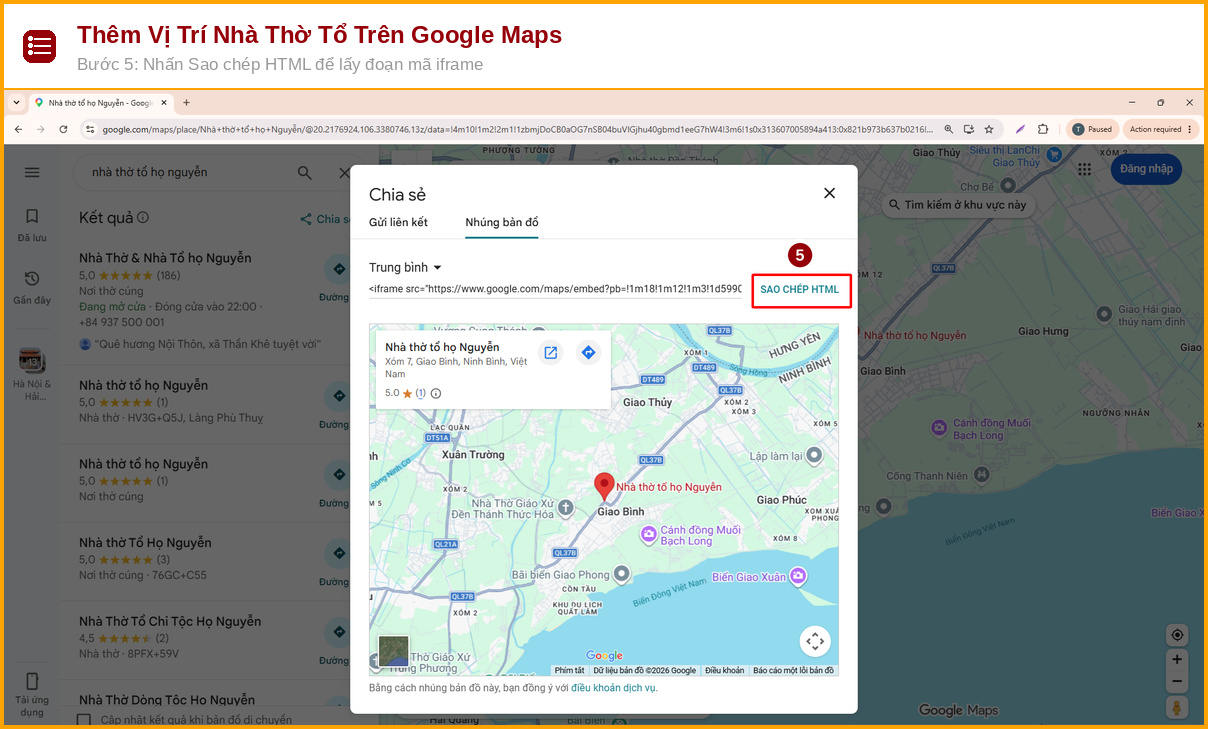
Task: Click directions icon for Nhà Thờ & Nhà Tổ
Action: click(337, 270)
